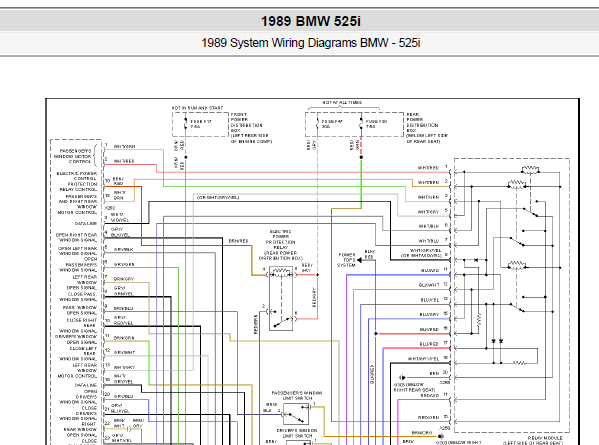Select the Fuse F20 7.5A symbol

pyautogui.click(x=361, y=124)
